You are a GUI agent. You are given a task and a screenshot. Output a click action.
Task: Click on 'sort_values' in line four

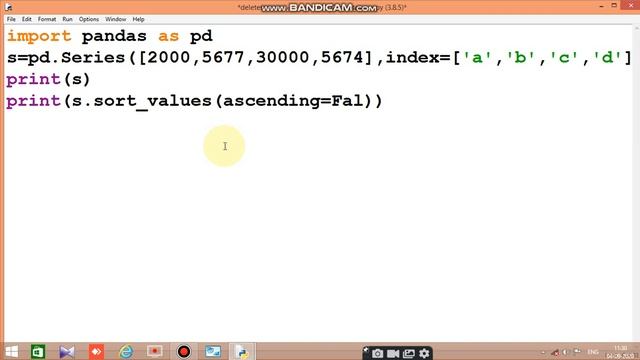[x=152, y=101]
